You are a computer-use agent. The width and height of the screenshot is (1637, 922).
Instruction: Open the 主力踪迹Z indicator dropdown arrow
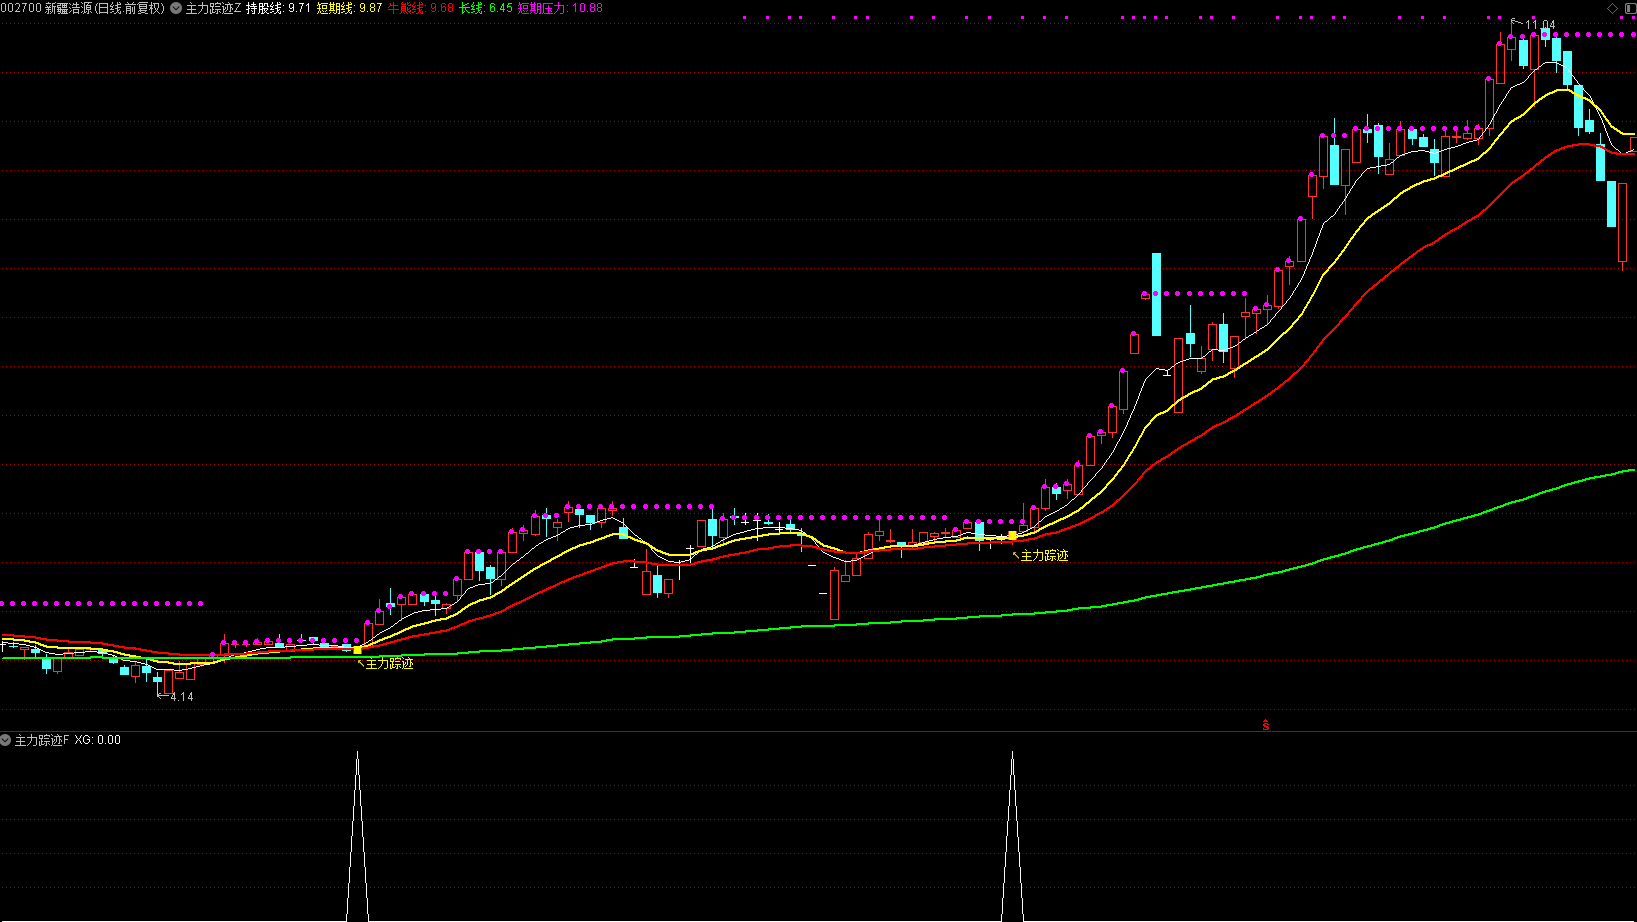coord(176,8)
